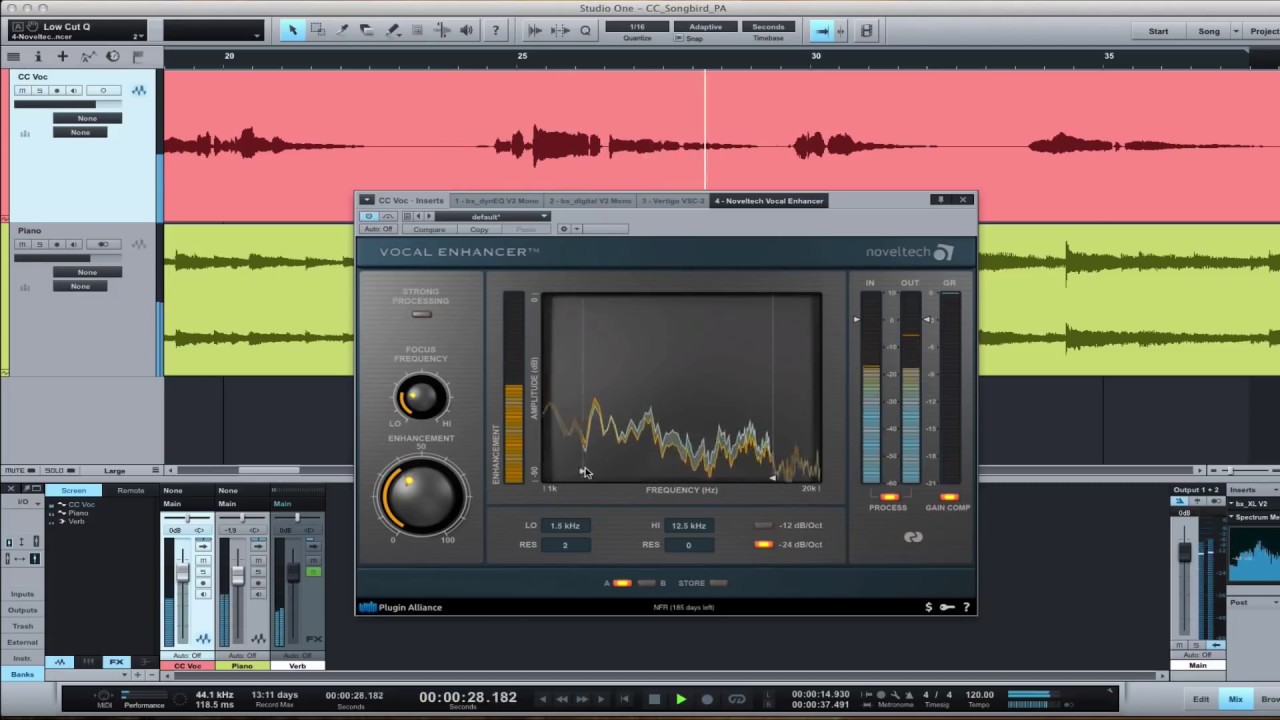Click the Compare button

(429, 229)
